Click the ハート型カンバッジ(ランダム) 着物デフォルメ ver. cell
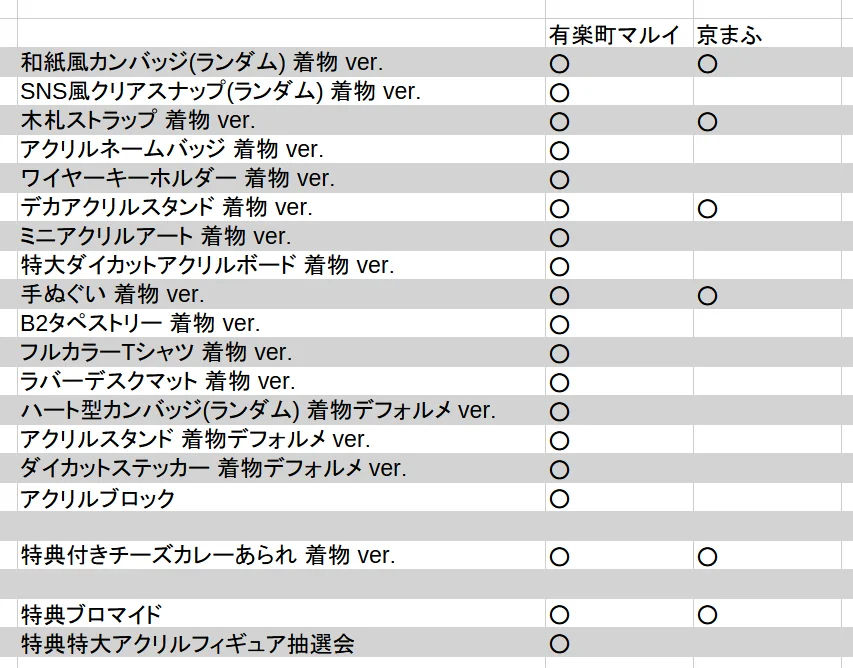This screenshot has height=668, width=853. [281, 410]
